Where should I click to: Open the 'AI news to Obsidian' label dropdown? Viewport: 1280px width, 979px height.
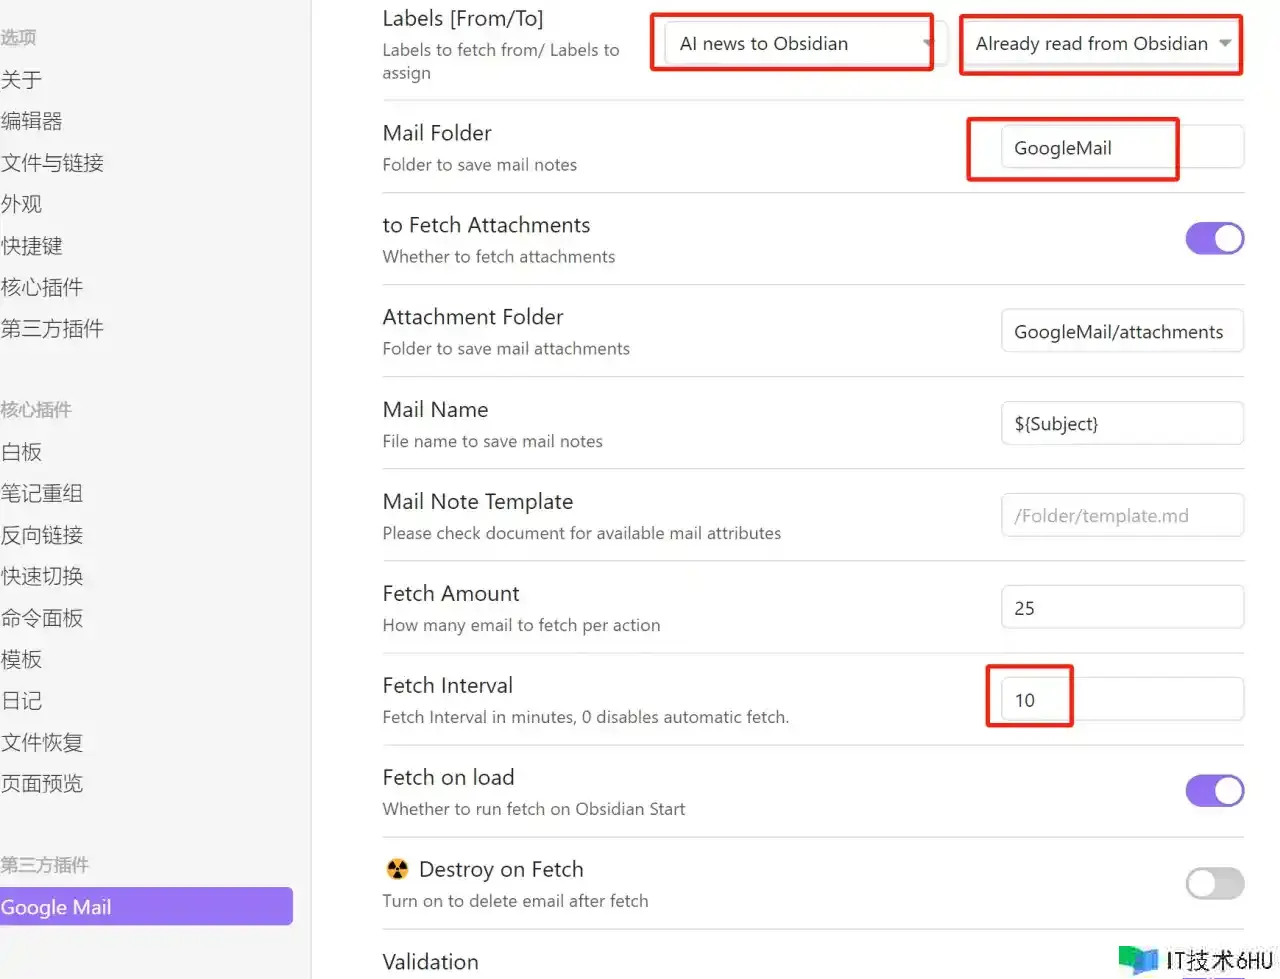804,43
